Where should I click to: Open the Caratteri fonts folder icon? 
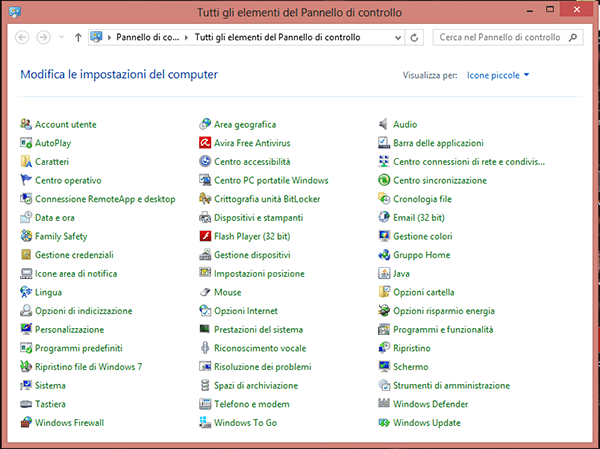coord(26,162)
